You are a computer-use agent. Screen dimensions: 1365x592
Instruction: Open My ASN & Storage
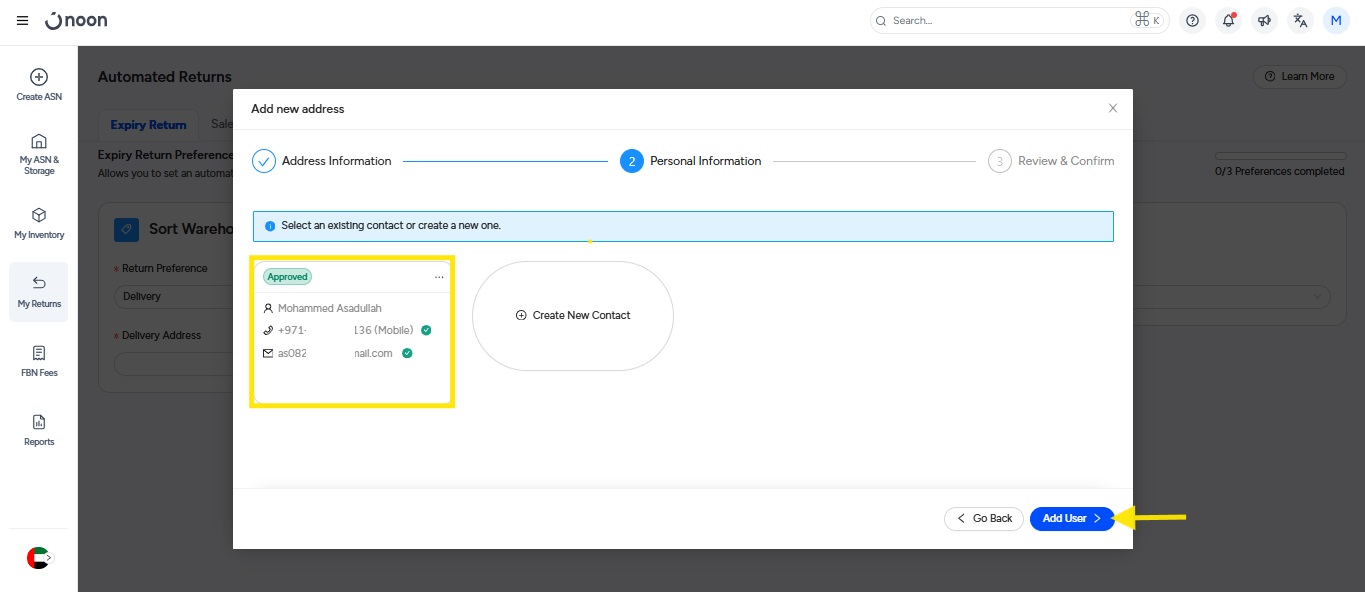(x=39, y=153)
